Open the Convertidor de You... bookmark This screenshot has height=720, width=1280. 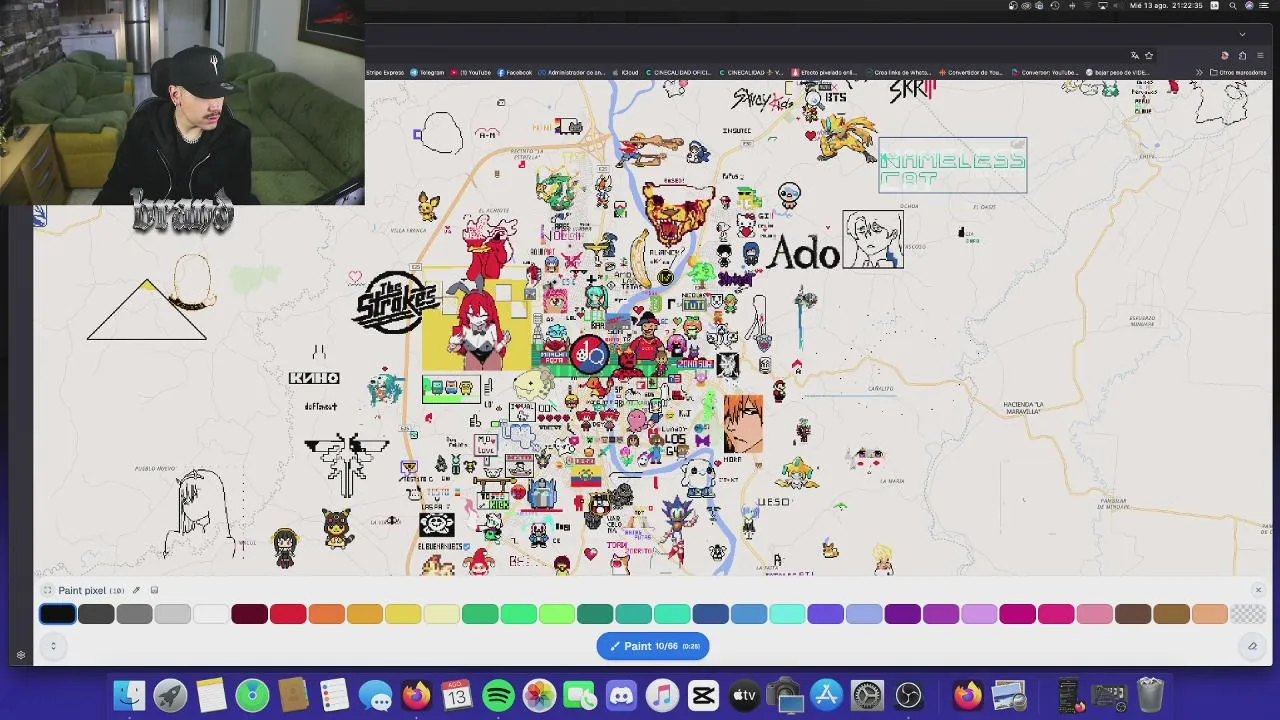970,72
